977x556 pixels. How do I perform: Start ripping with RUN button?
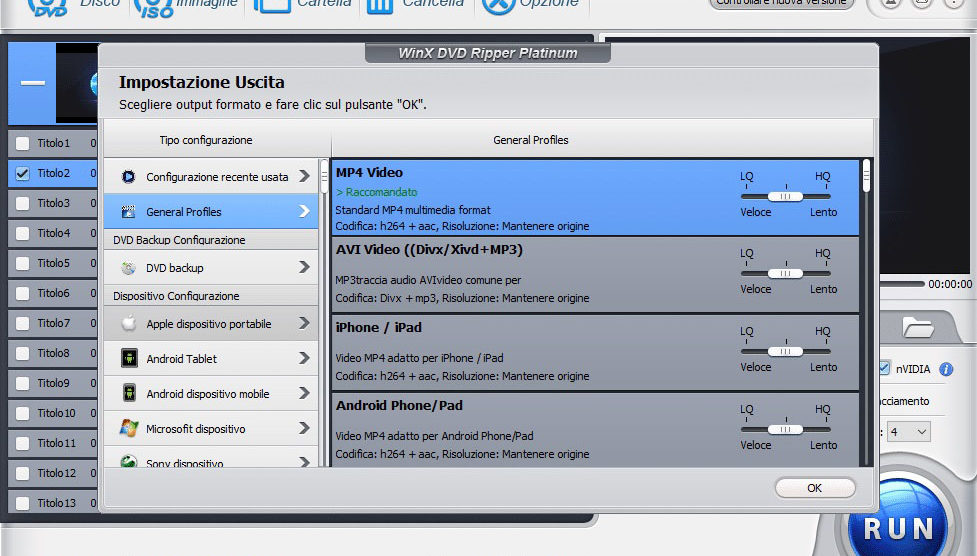(x=898, y=529)
